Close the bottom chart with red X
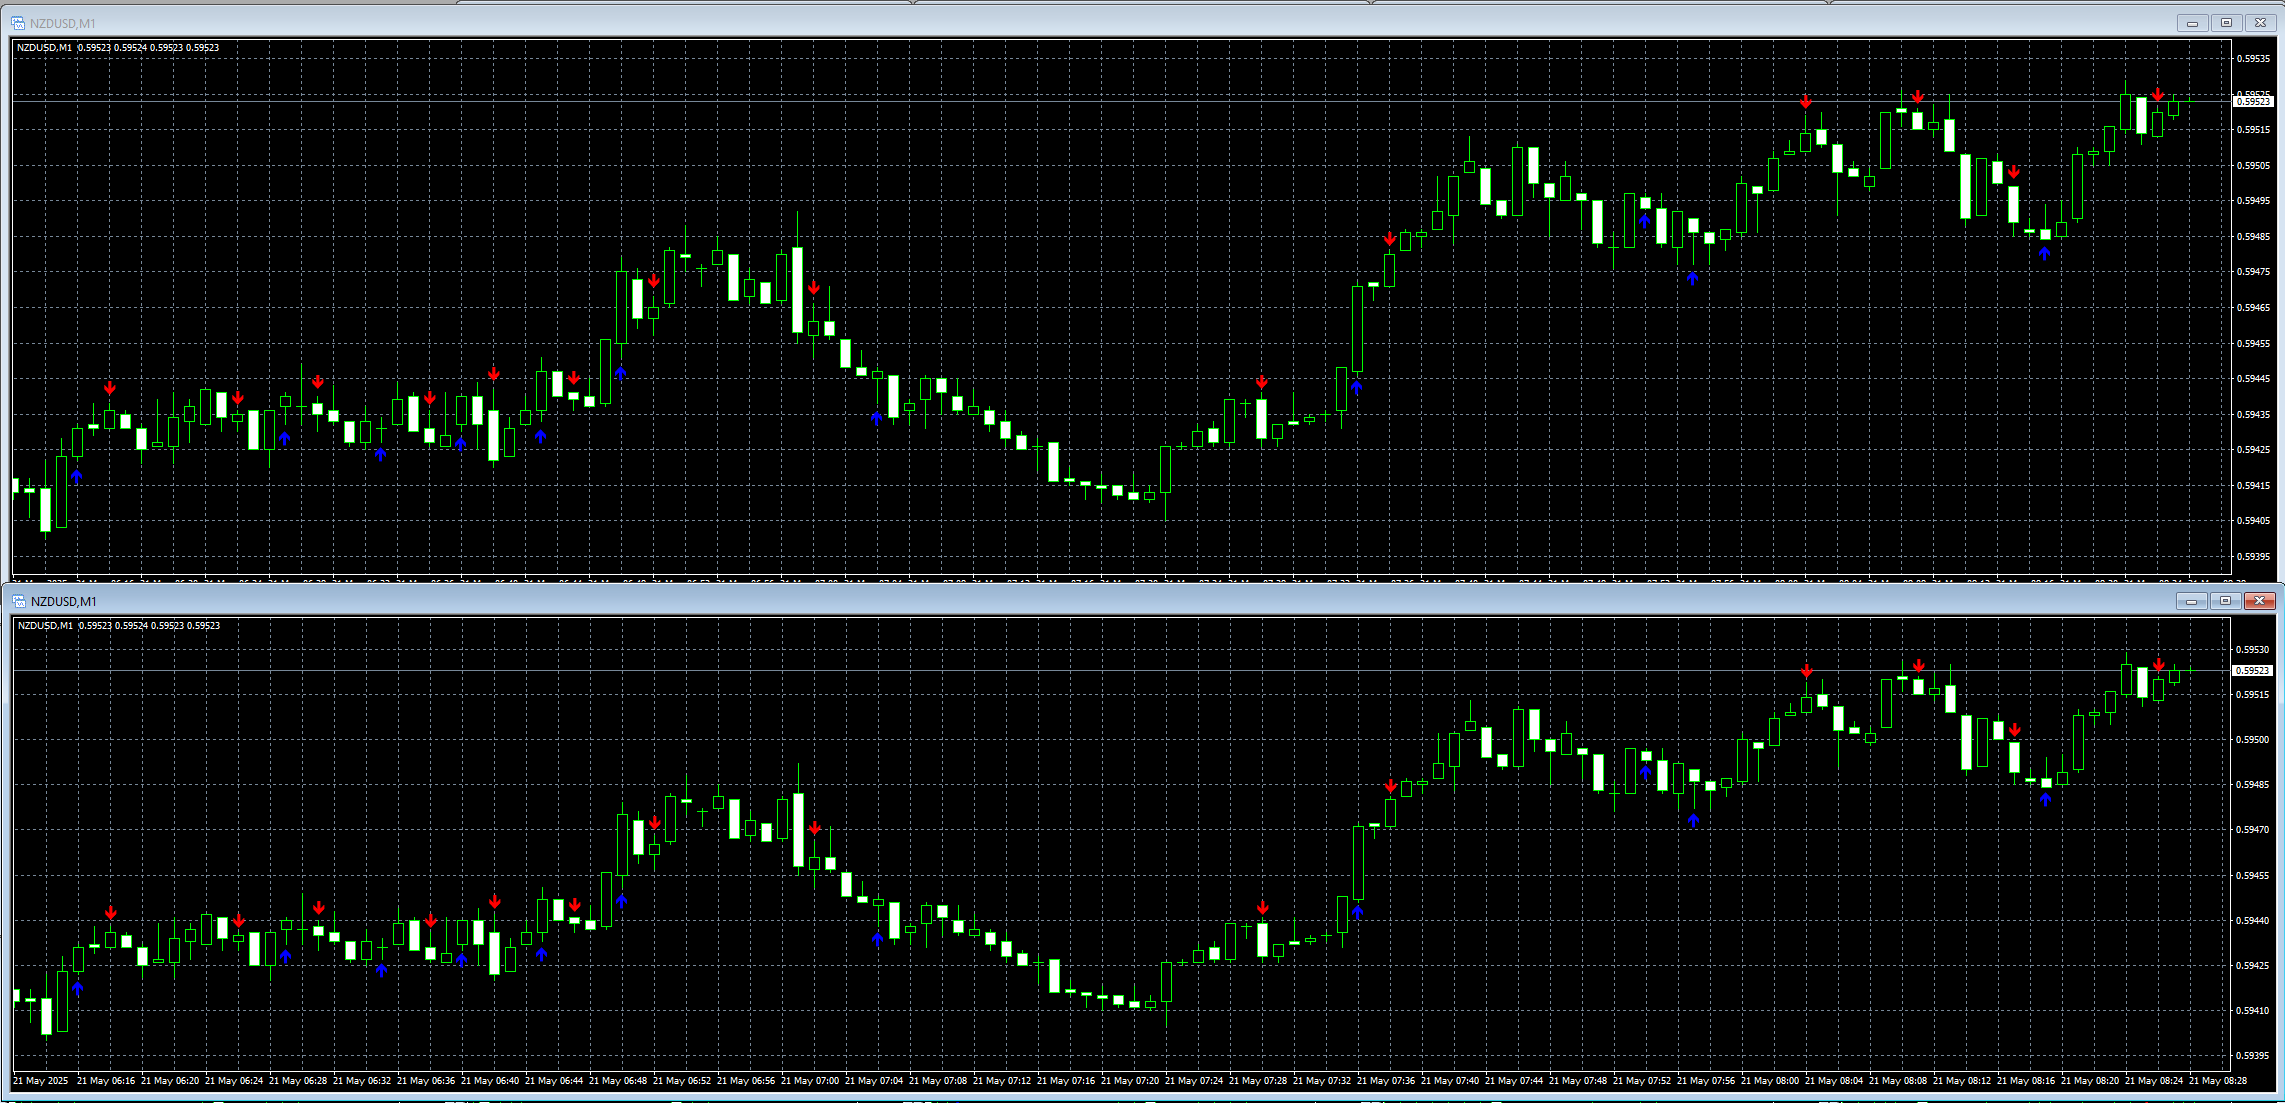The image size is (2285, 1103). click(2259, 601)
